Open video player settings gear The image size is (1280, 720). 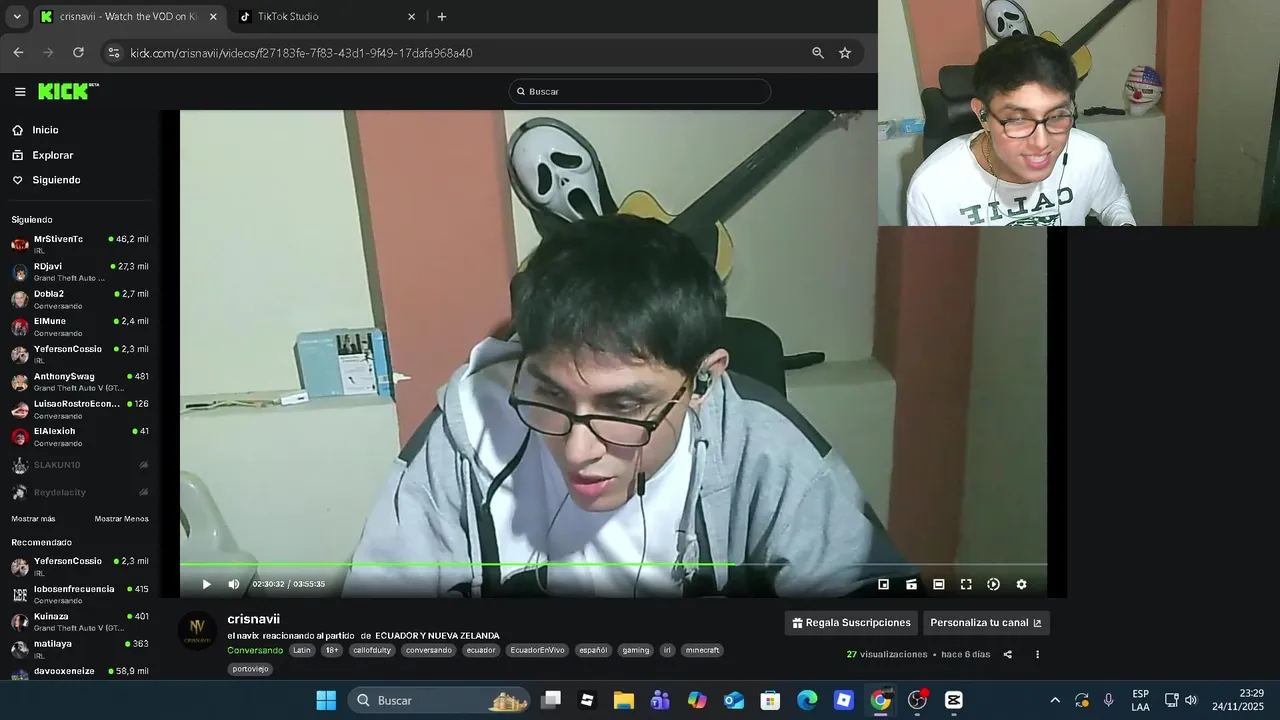click(x=1021, y=584)
